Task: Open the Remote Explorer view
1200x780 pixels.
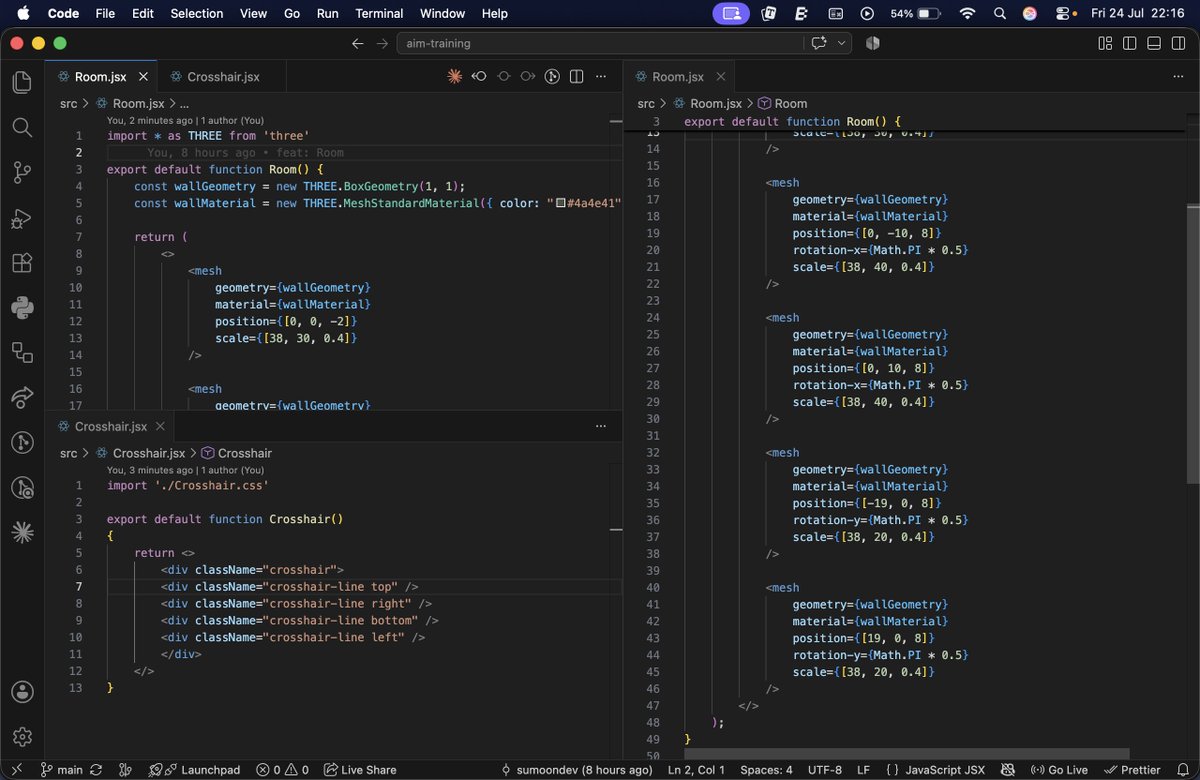Action: [22, 352]
